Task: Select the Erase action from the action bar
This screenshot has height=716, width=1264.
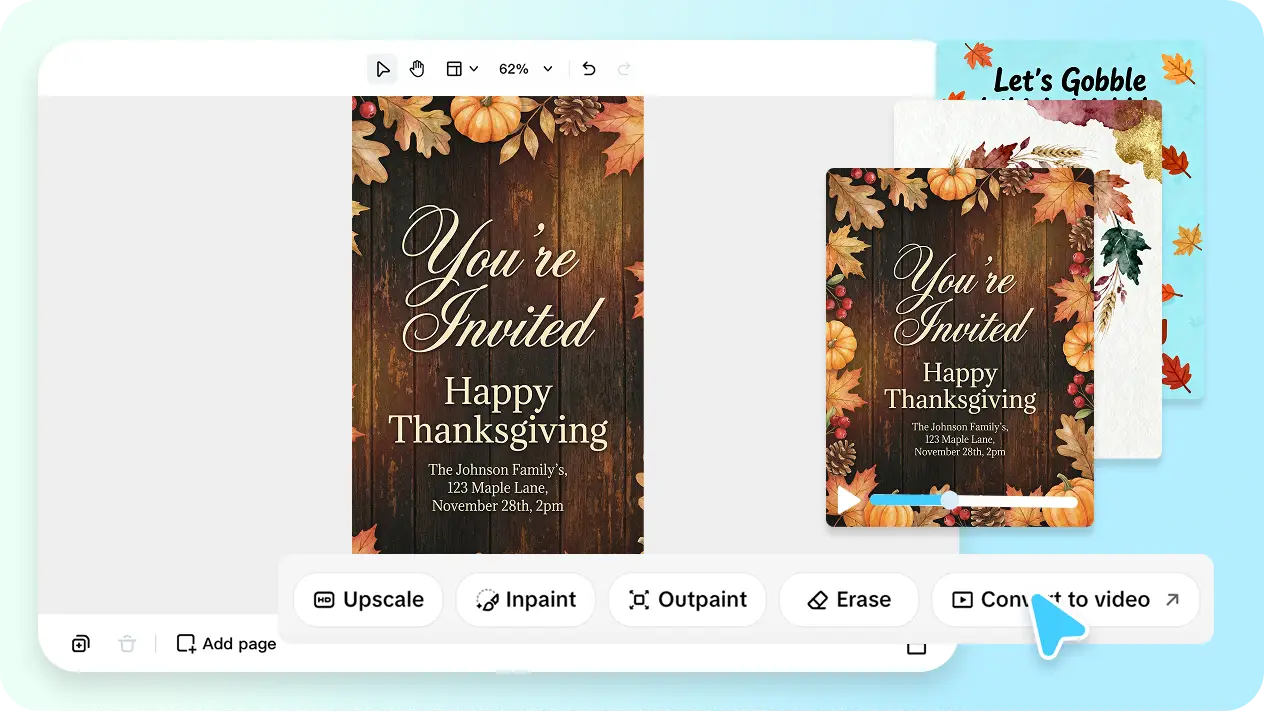Action: pyautogui.click(x=849, y=600)
